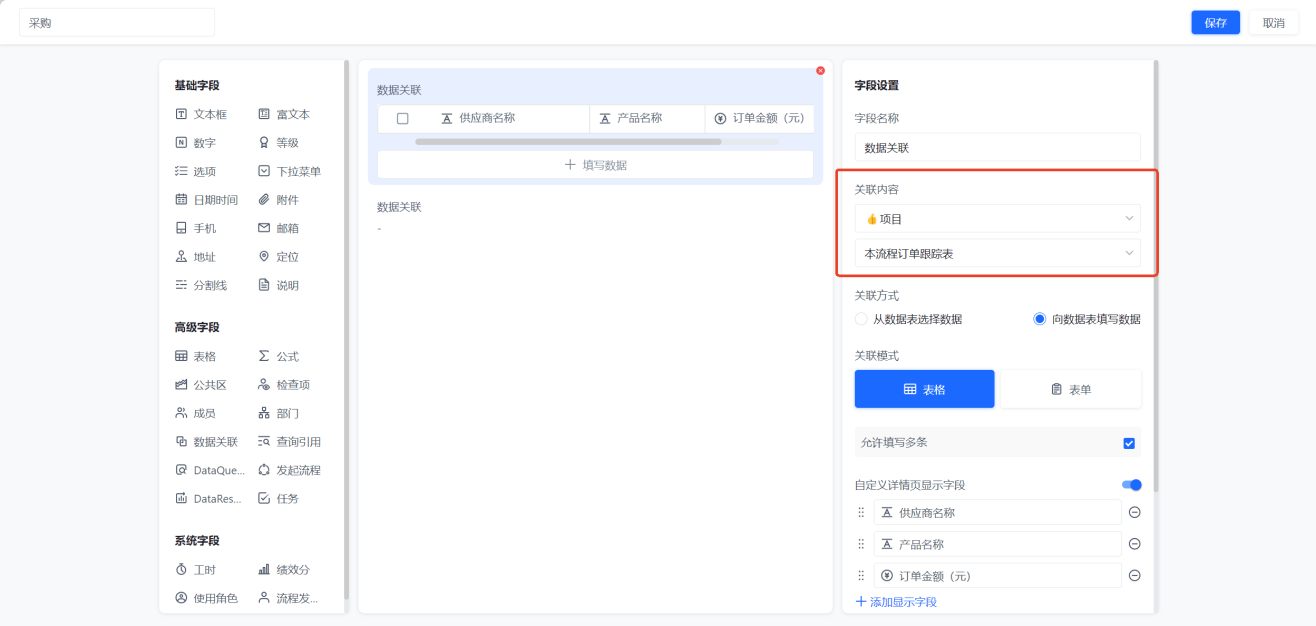Add a 工时 work hours field
Viewport: 1316px width, 626px height.
pos(195,569)
